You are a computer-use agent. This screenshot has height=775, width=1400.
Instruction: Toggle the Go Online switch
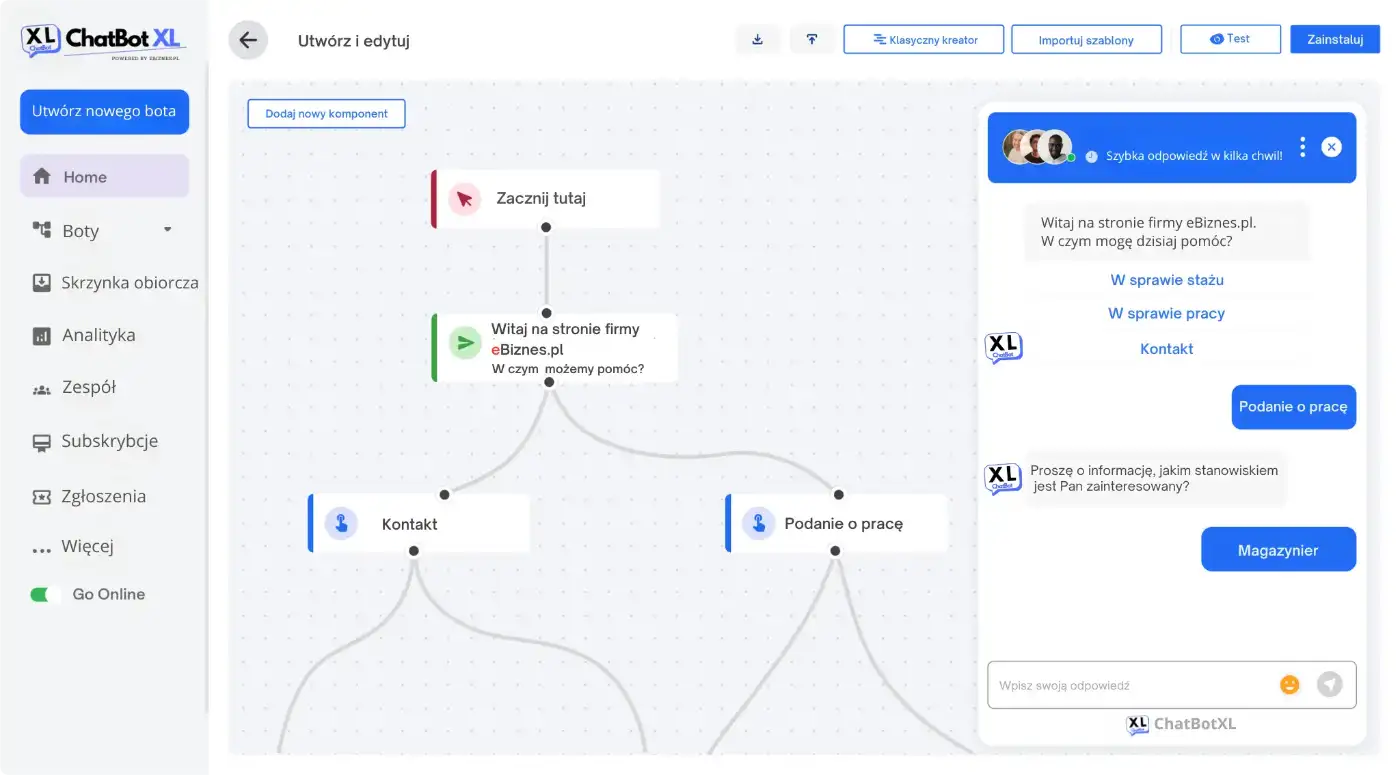coord(45,594)
